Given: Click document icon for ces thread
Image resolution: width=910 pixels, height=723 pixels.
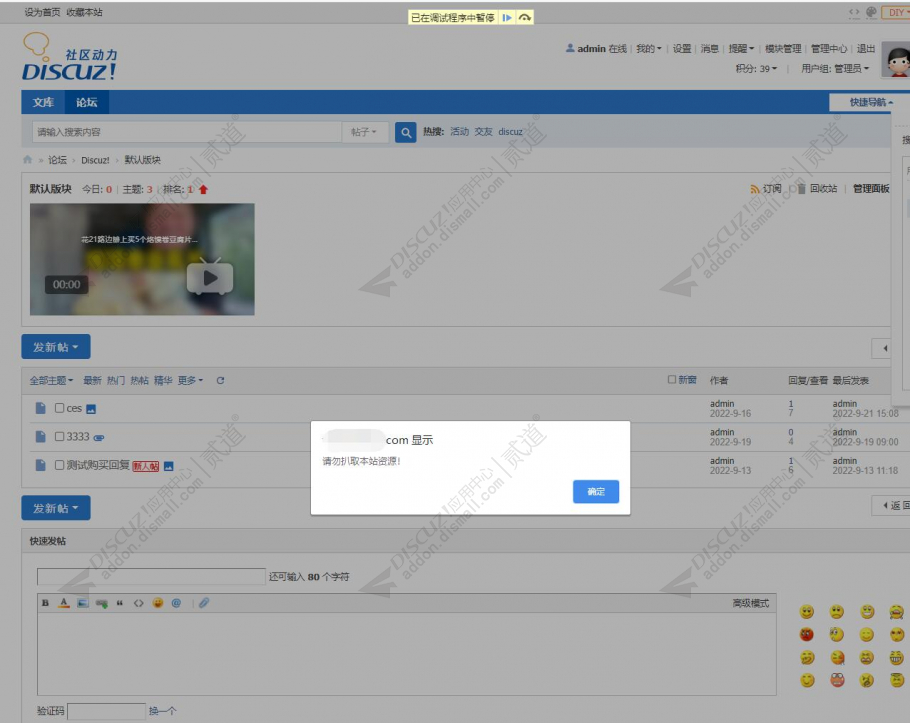Looking at the screenshot, I should 41,408.
